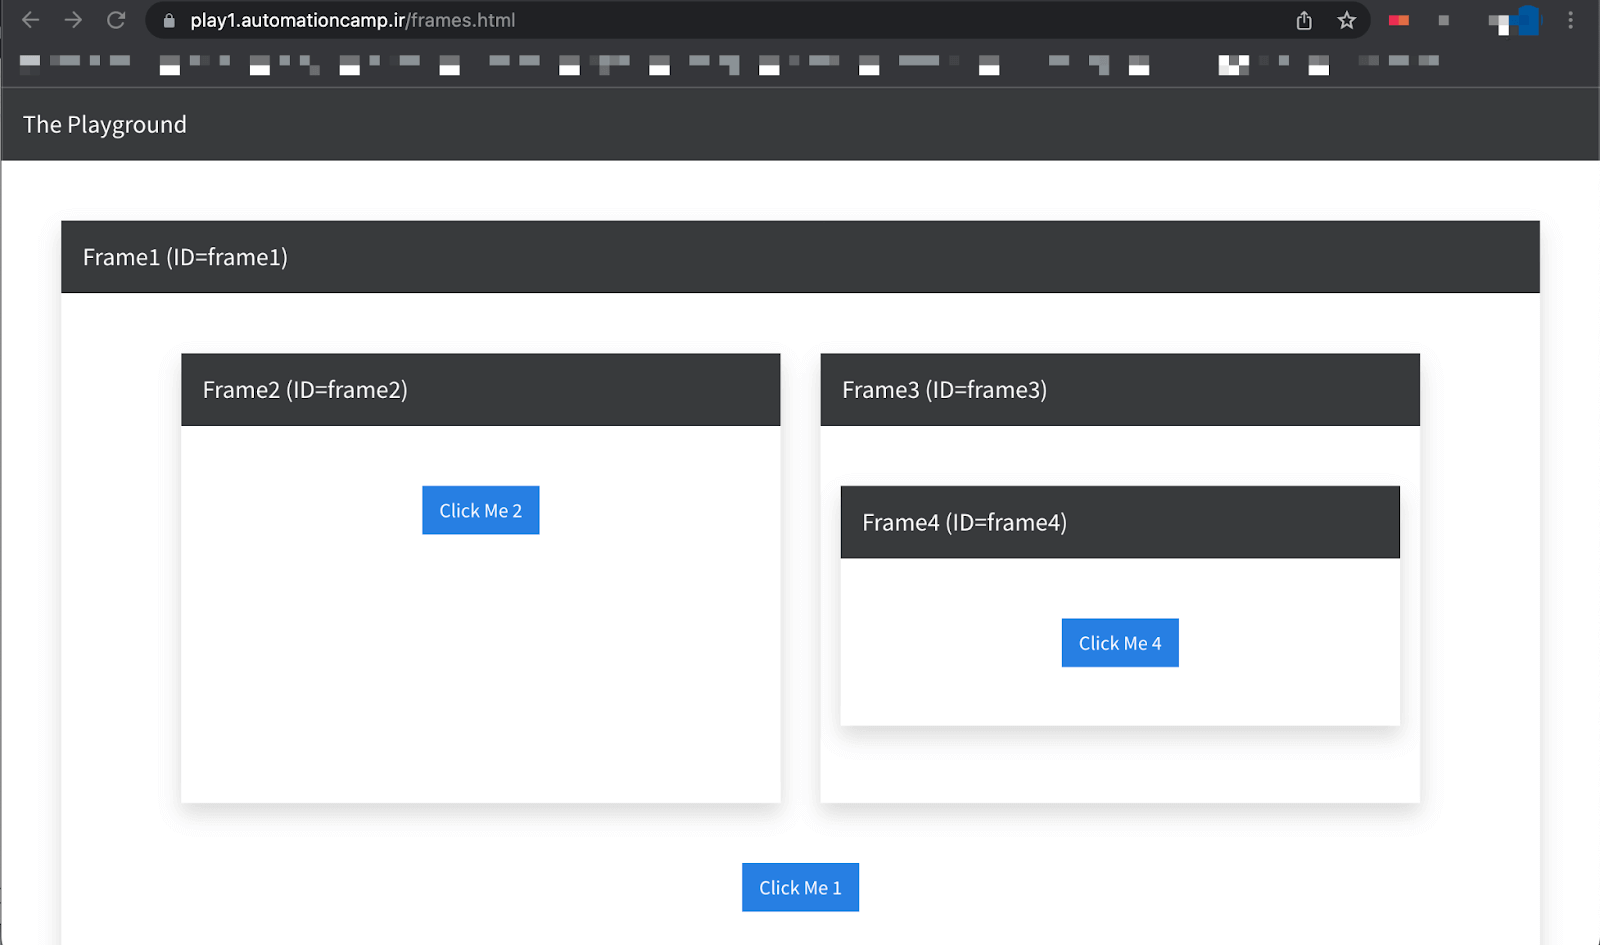Click the gray square extension icon
This screenshot has width=1600, height=945.
point(1443,21)
